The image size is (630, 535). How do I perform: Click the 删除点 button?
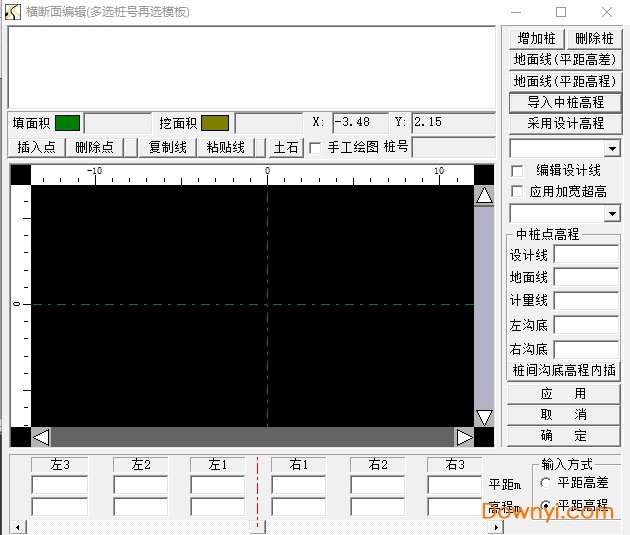94,147
